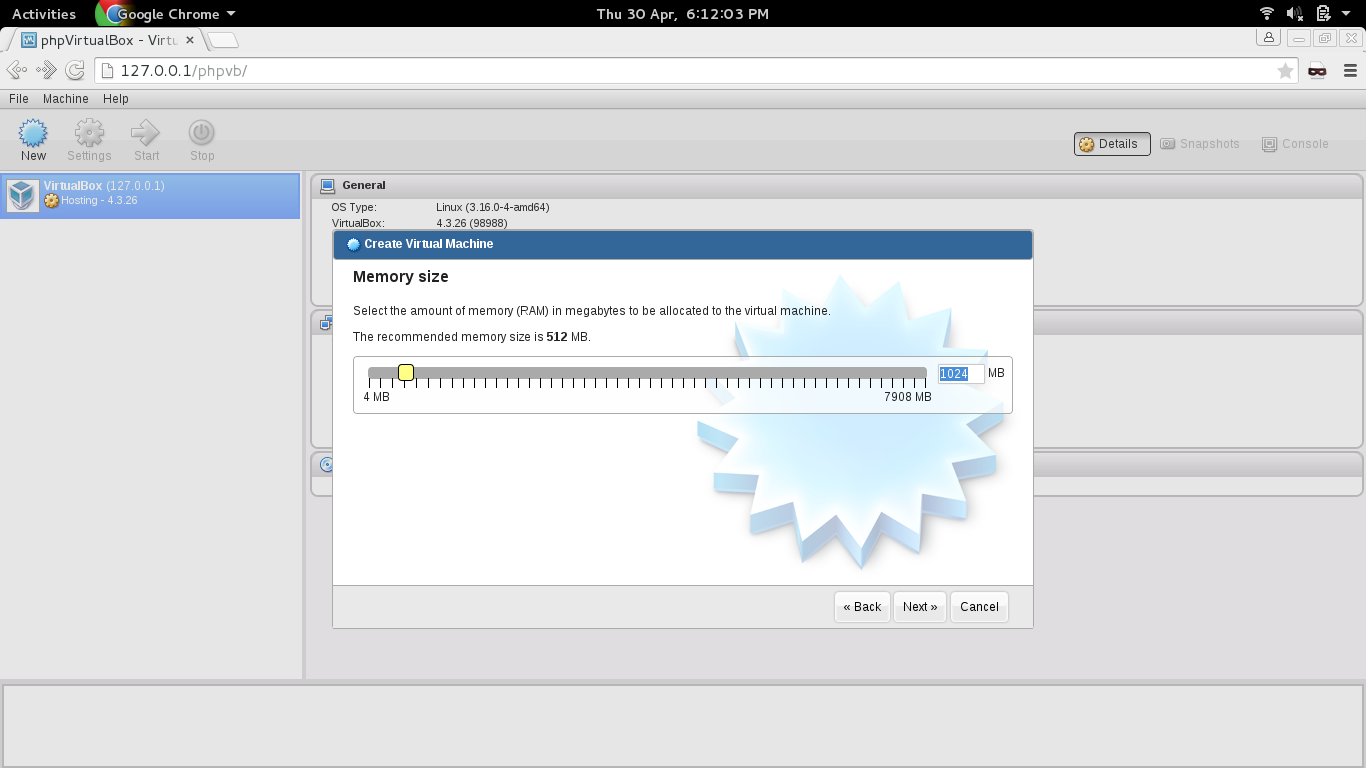Open the top bar clock and calendar

[x=683, y=14]
